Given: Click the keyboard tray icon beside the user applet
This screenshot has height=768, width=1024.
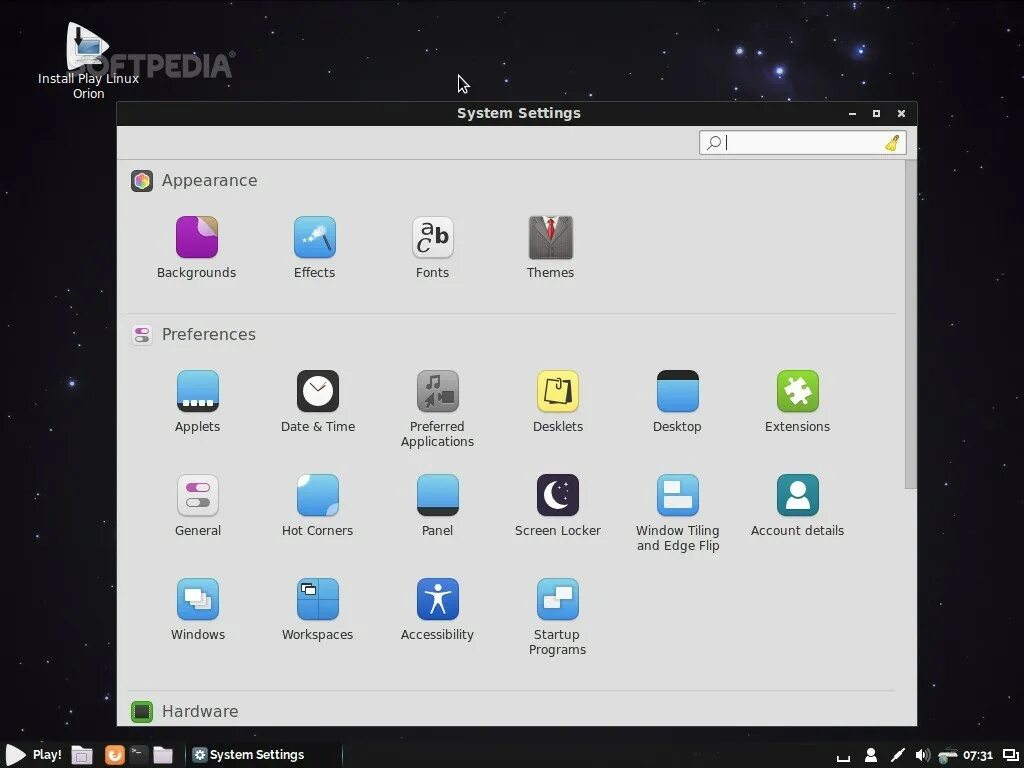Looking at the screenshot, I should 843,758.
